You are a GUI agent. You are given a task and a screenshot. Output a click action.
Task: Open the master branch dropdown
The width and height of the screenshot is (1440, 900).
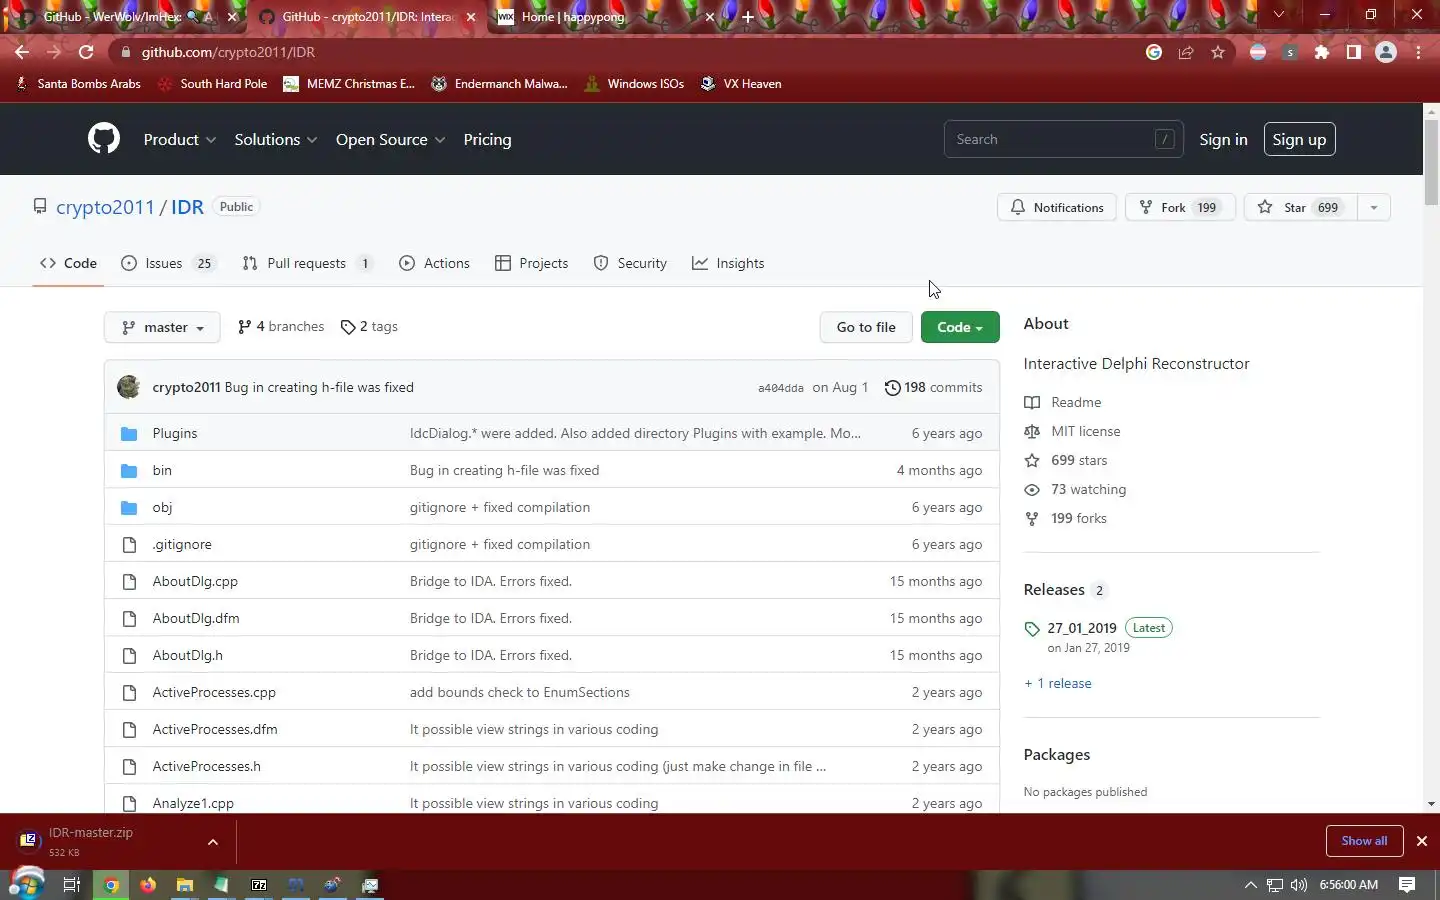coord(162,327)
